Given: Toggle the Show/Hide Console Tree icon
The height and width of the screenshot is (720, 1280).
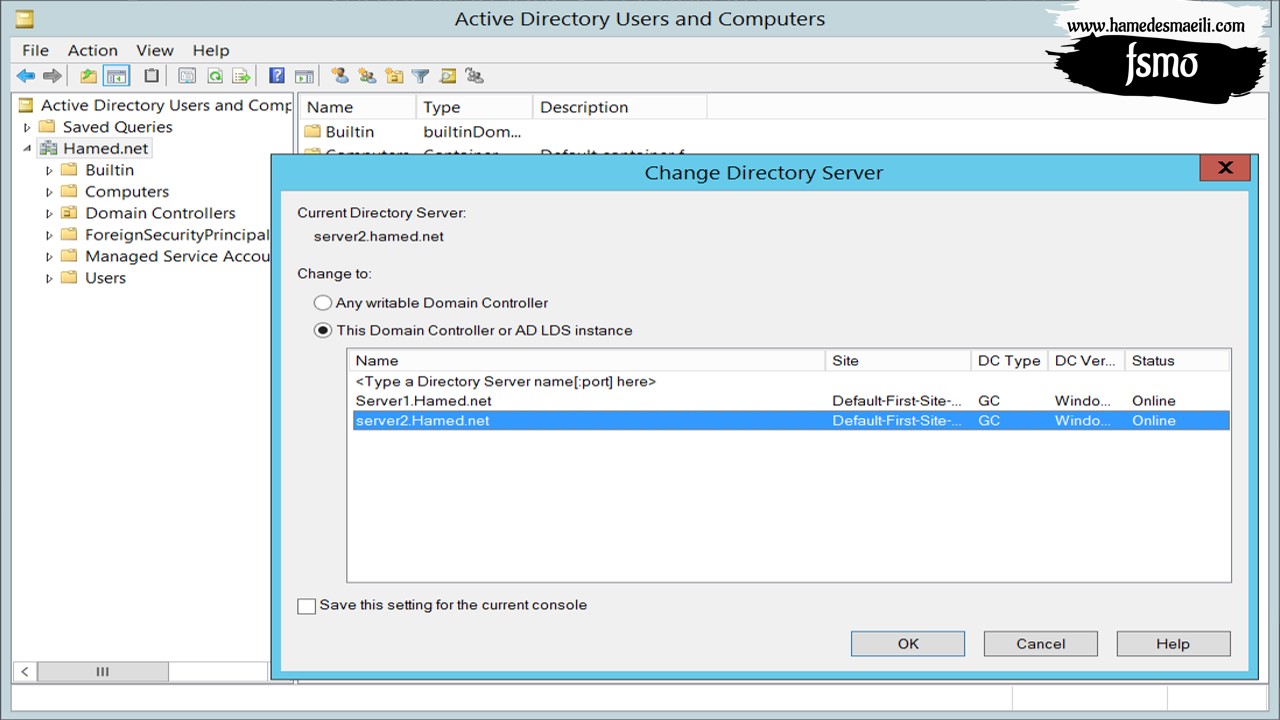Looking at the screenshot, I should tap(117, 76).
